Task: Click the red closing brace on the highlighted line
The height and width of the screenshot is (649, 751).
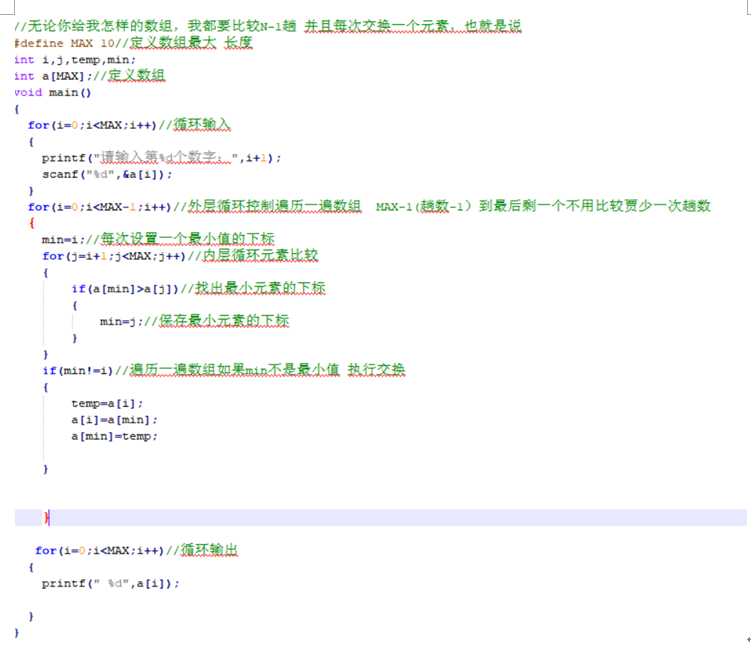Action: pyautogui.click(x=46, y=517)
